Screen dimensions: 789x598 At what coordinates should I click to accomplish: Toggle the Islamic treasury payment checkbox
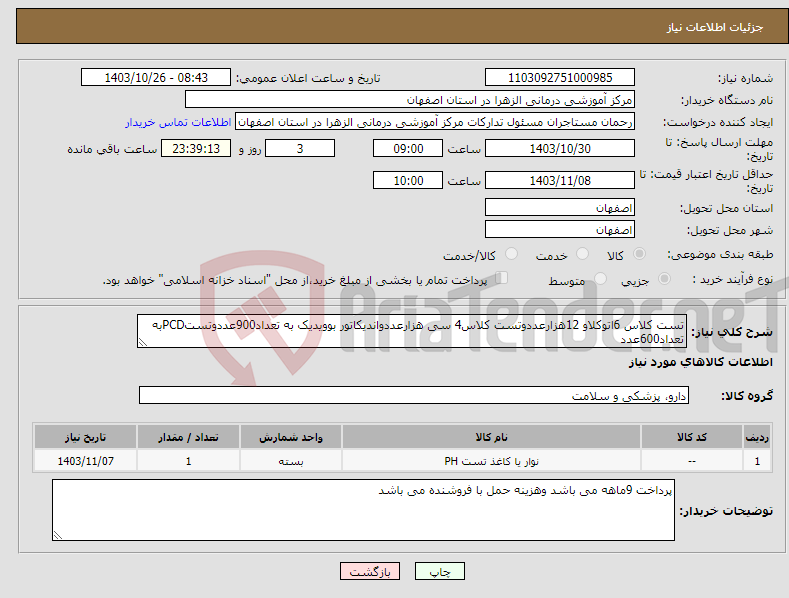(502, 278)
